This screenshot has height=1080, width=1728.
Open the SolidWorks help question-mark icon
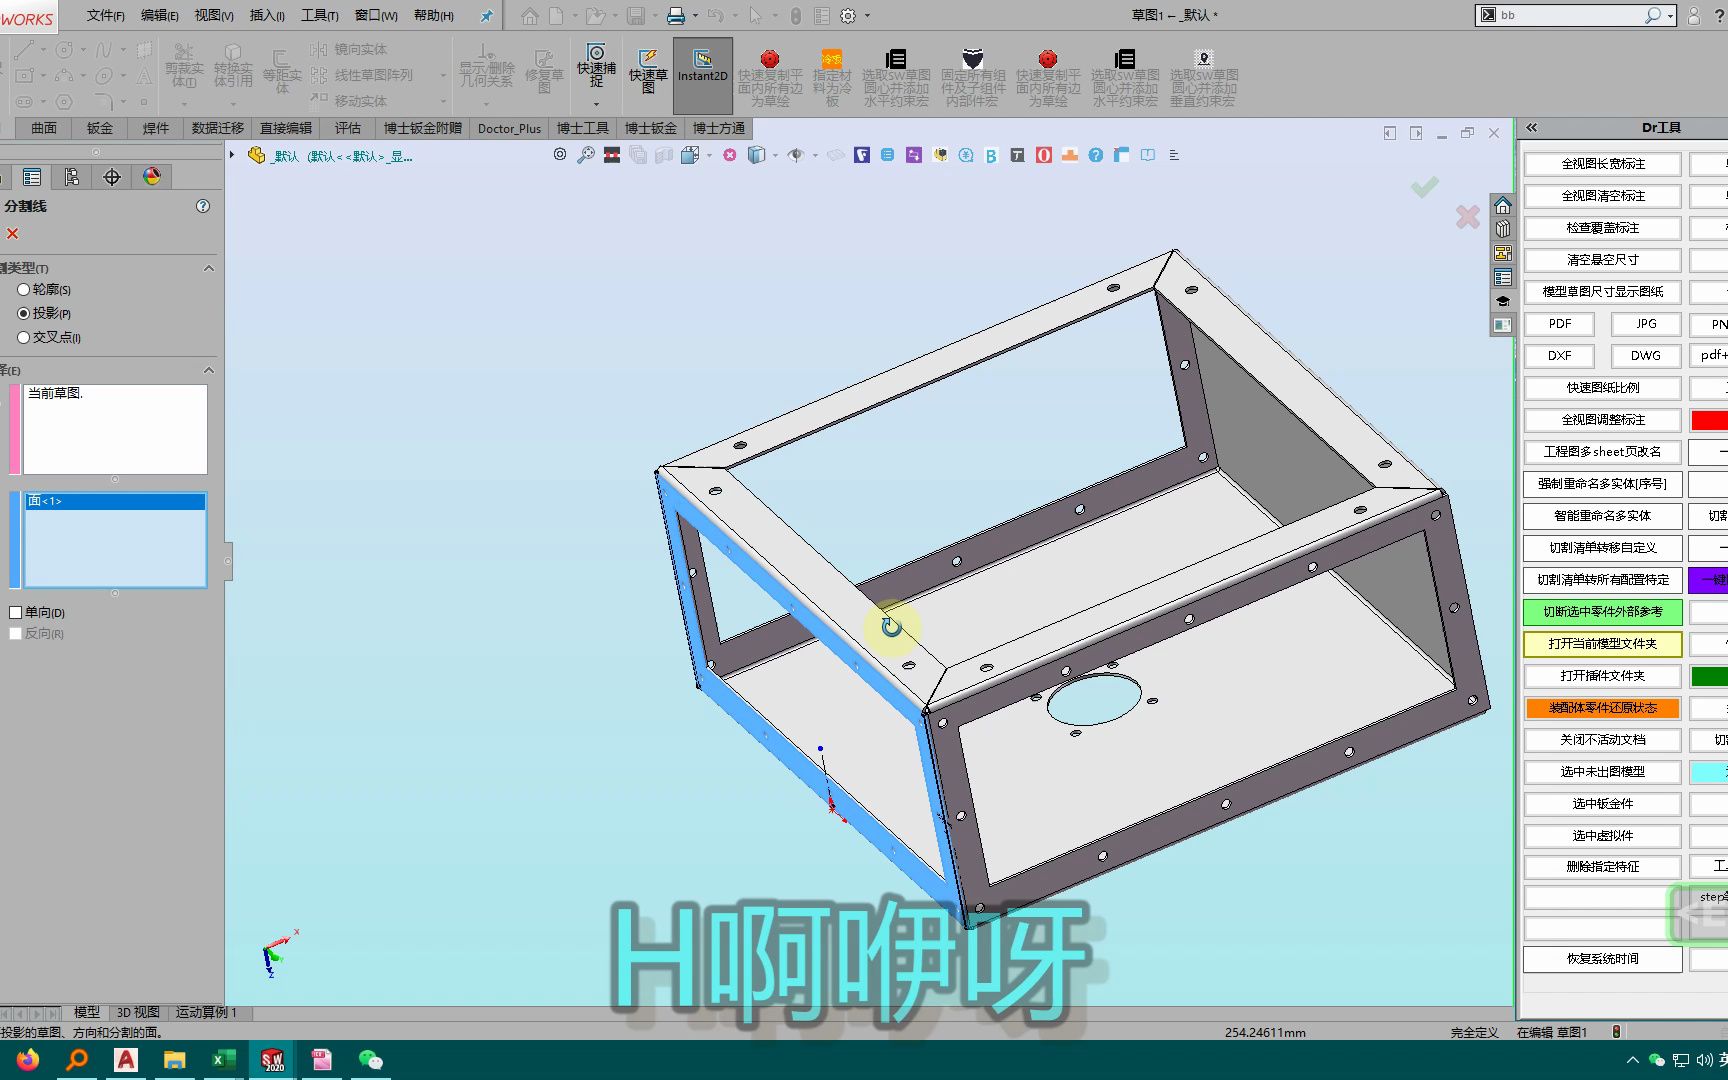(1095, 155)
